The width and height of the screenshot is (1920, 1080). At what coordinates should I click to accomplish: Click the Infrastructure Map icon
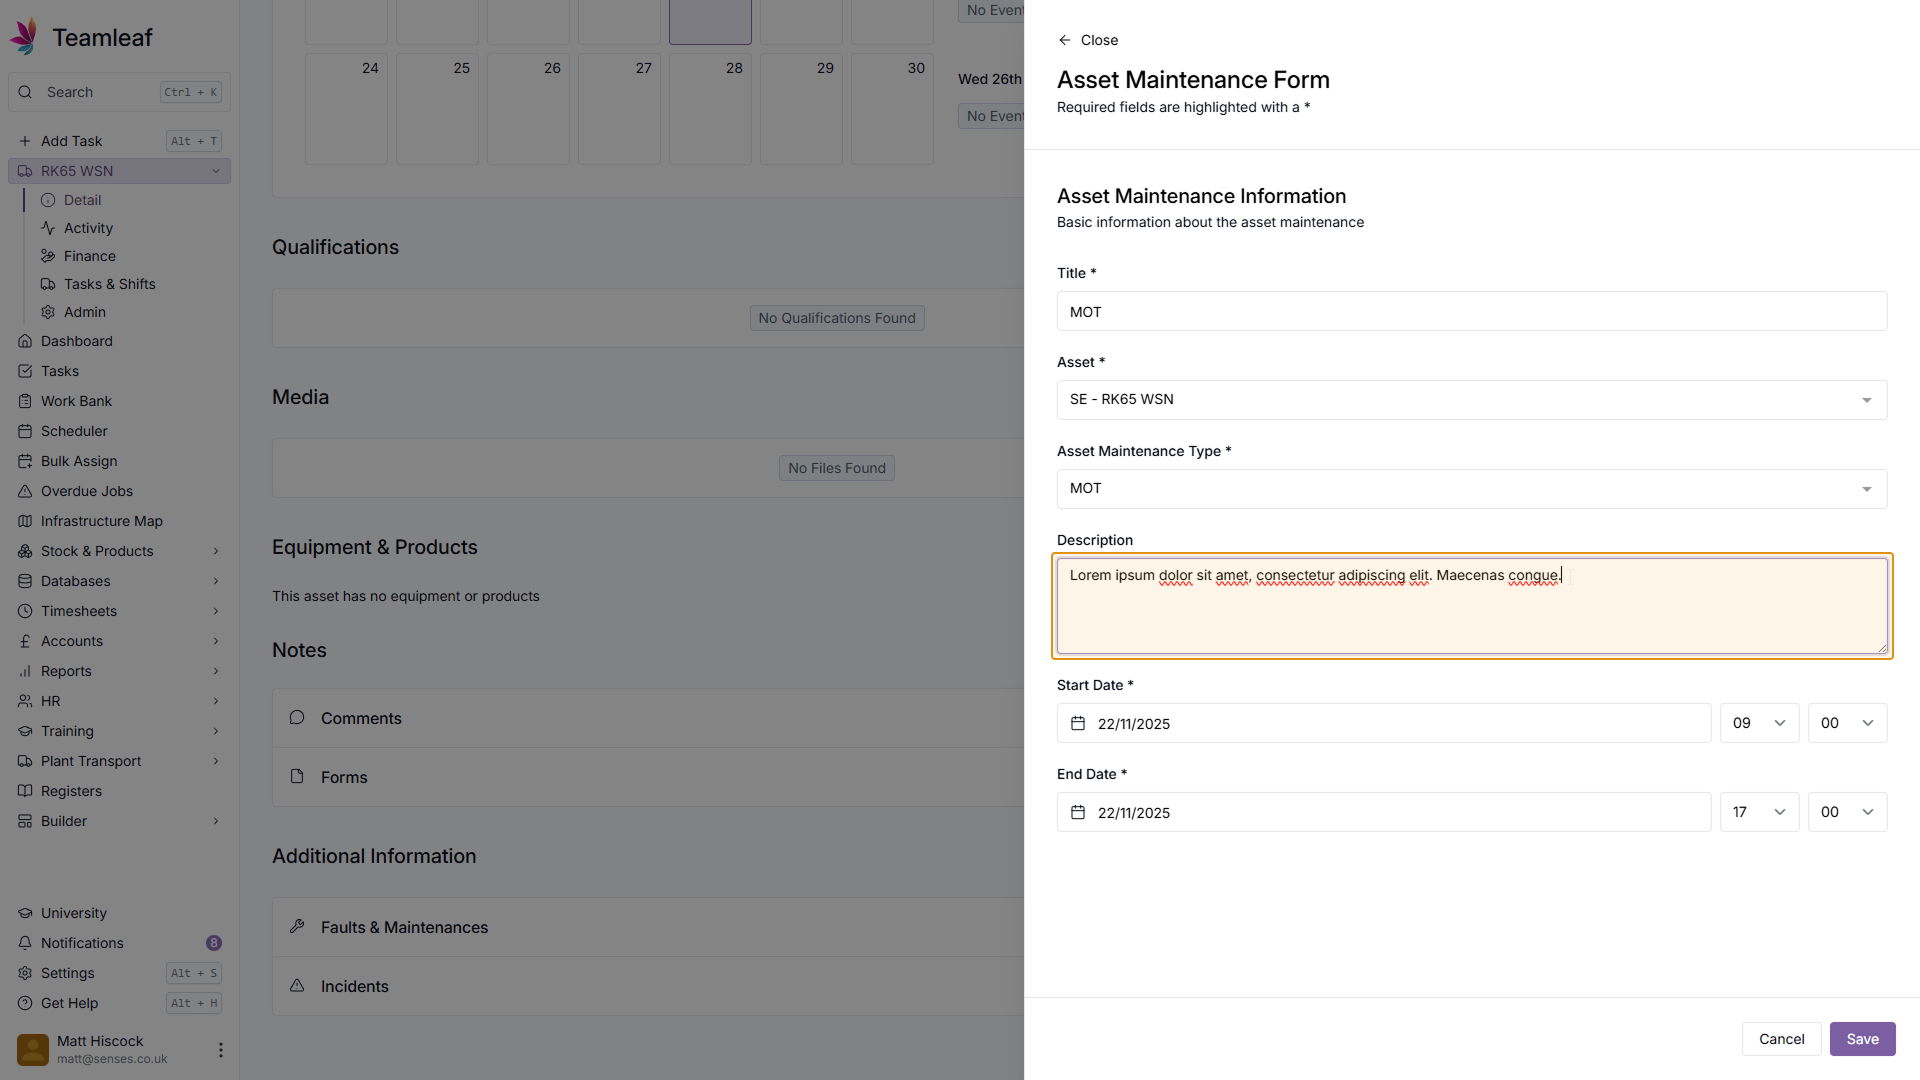coord(25,521)
